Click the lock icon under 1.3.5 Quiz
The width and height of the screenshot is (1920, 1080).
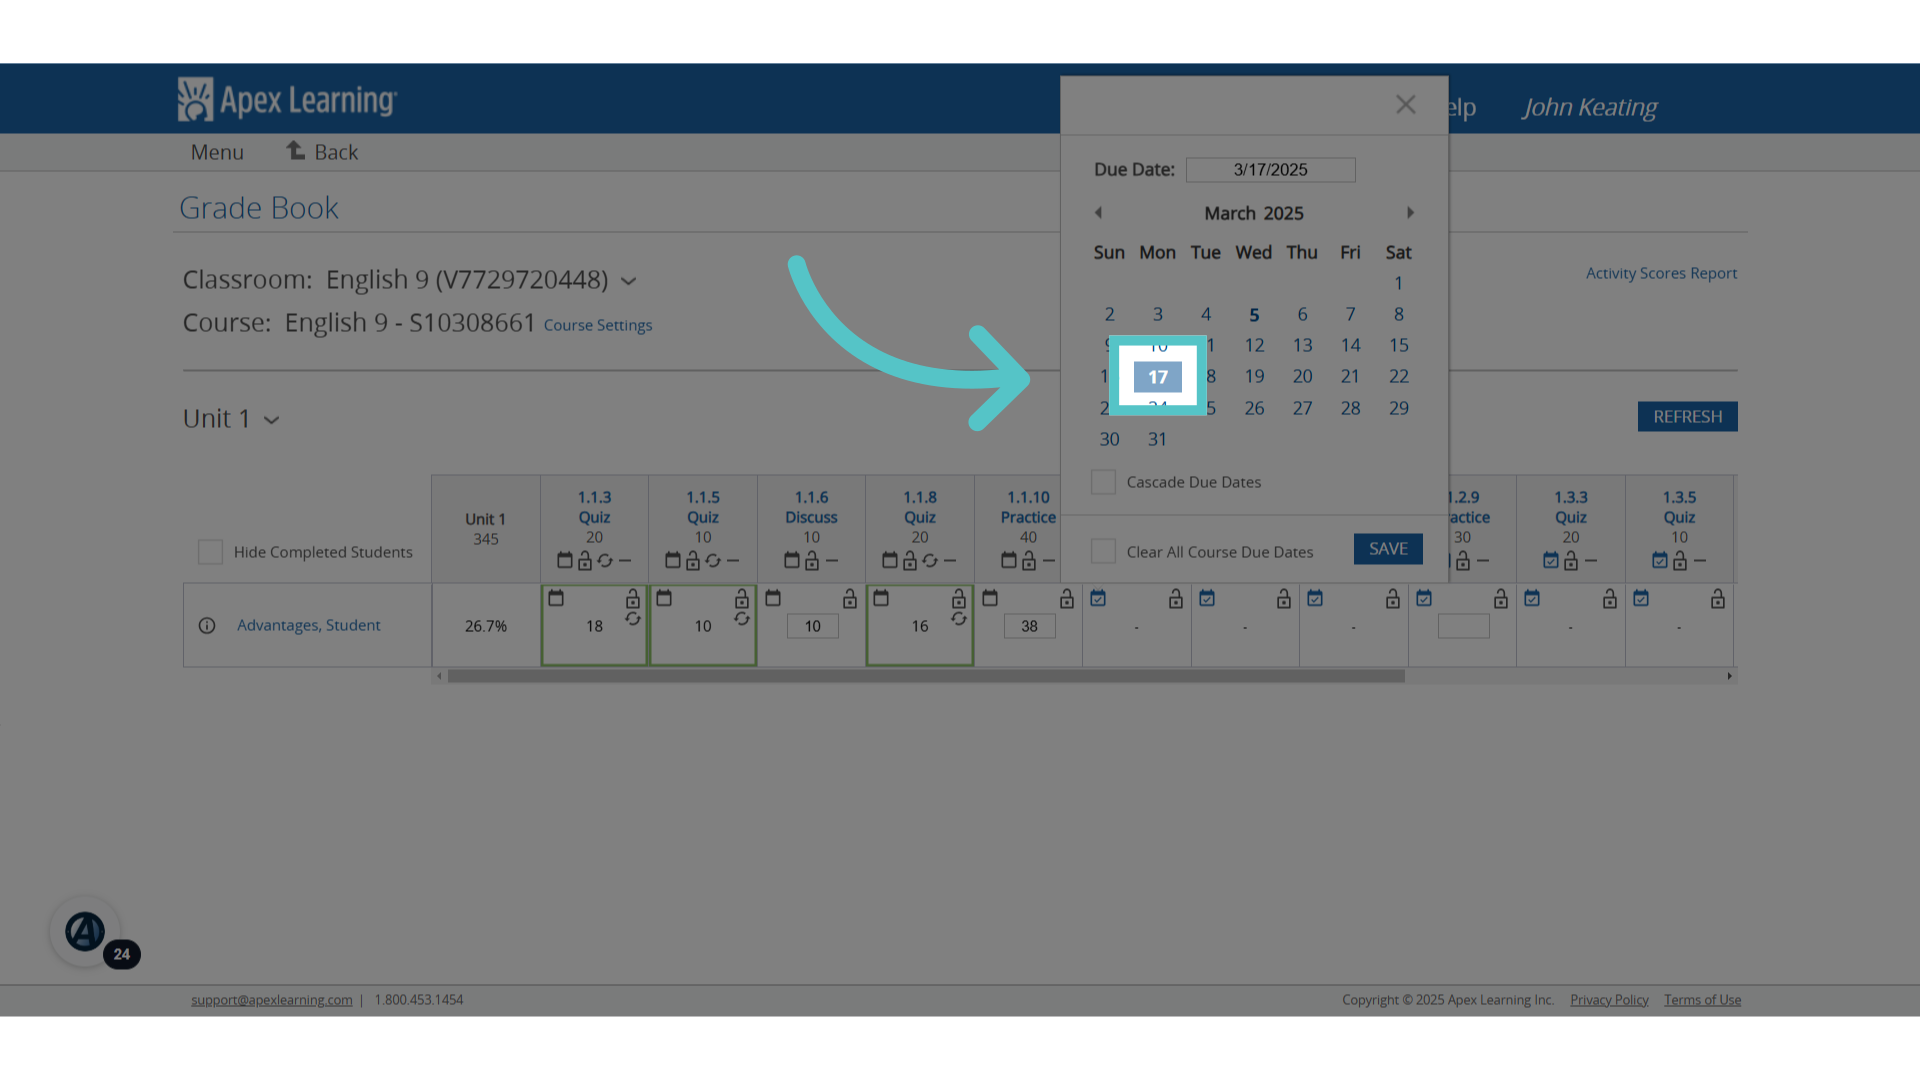(1680, 561)
